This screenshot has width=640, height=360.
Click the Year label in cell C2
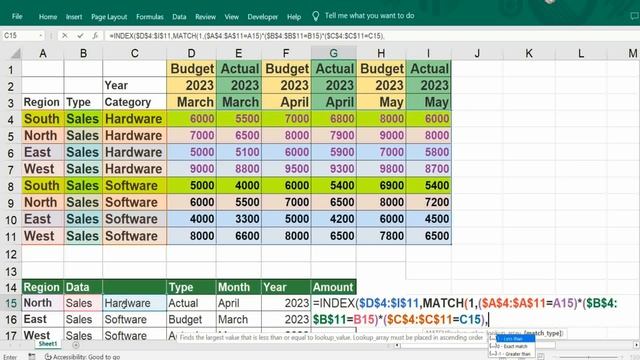(x=134, y=85)
